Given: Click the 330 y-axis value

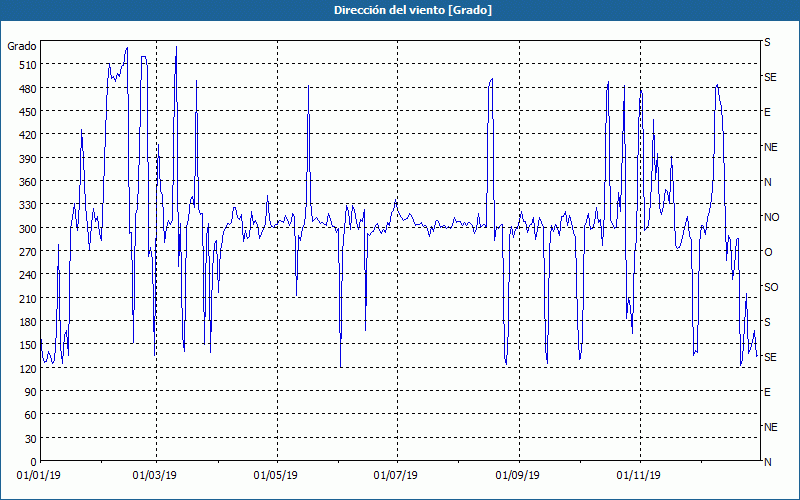Looking at the screenshot, I should 29,205.
